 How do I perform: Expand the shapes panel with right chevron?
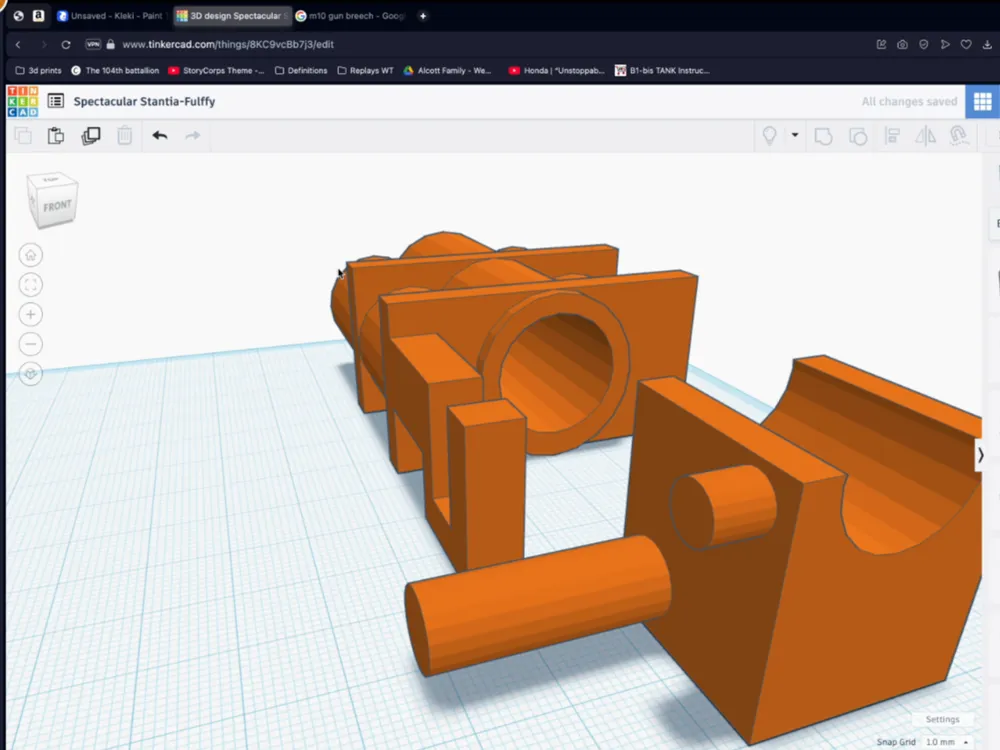[981, 455]
